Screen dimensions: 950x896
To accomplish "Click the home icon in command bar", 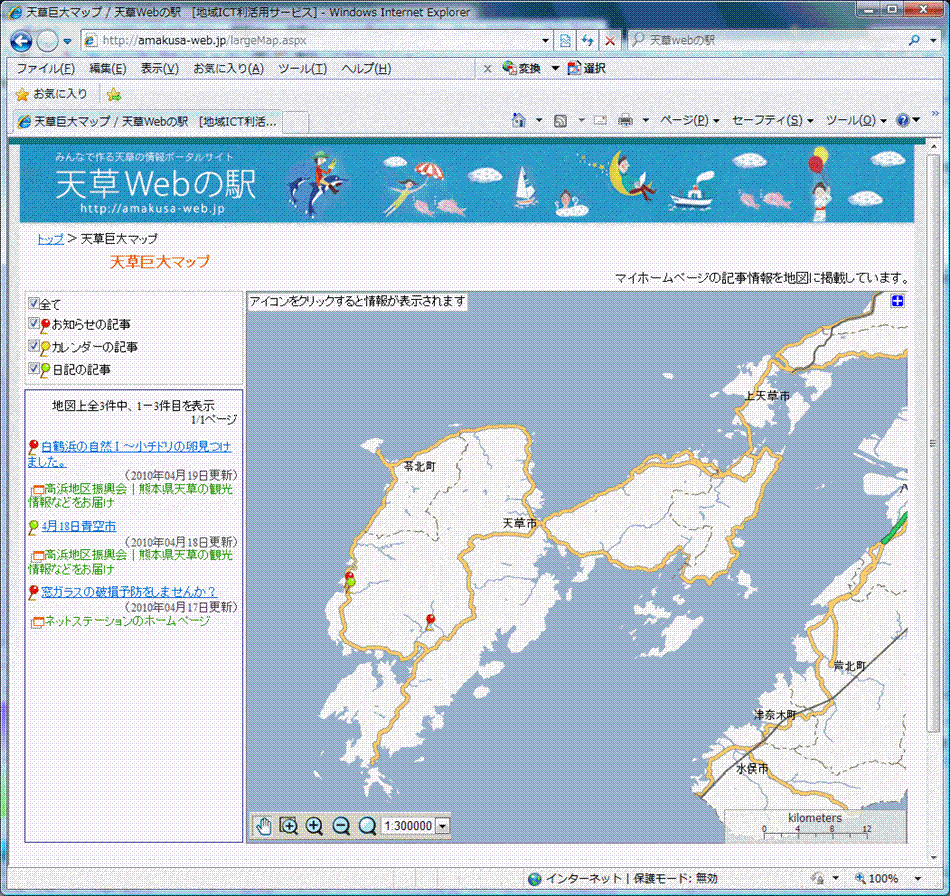I will [x=519, y=120].
